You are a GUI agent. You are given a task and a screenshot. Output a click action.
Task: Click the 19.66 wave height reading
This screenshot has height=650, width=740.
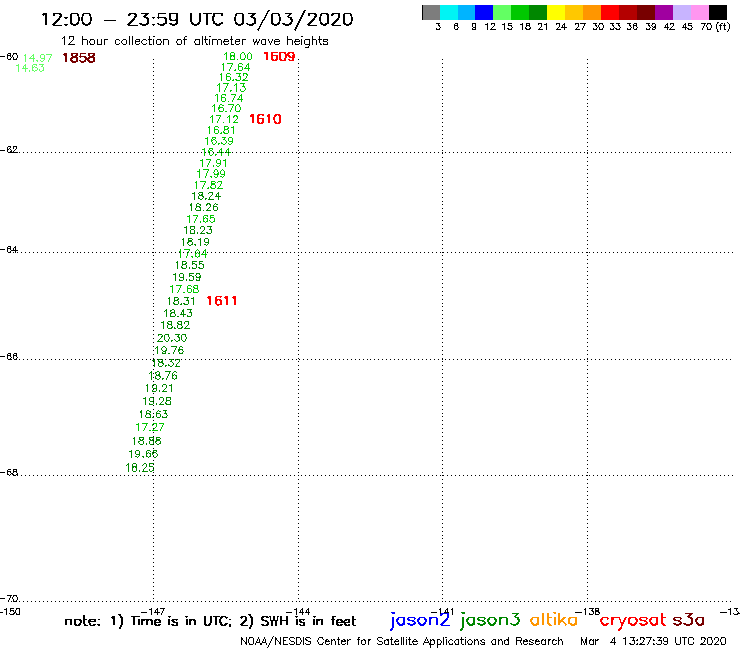click(143, 454)
